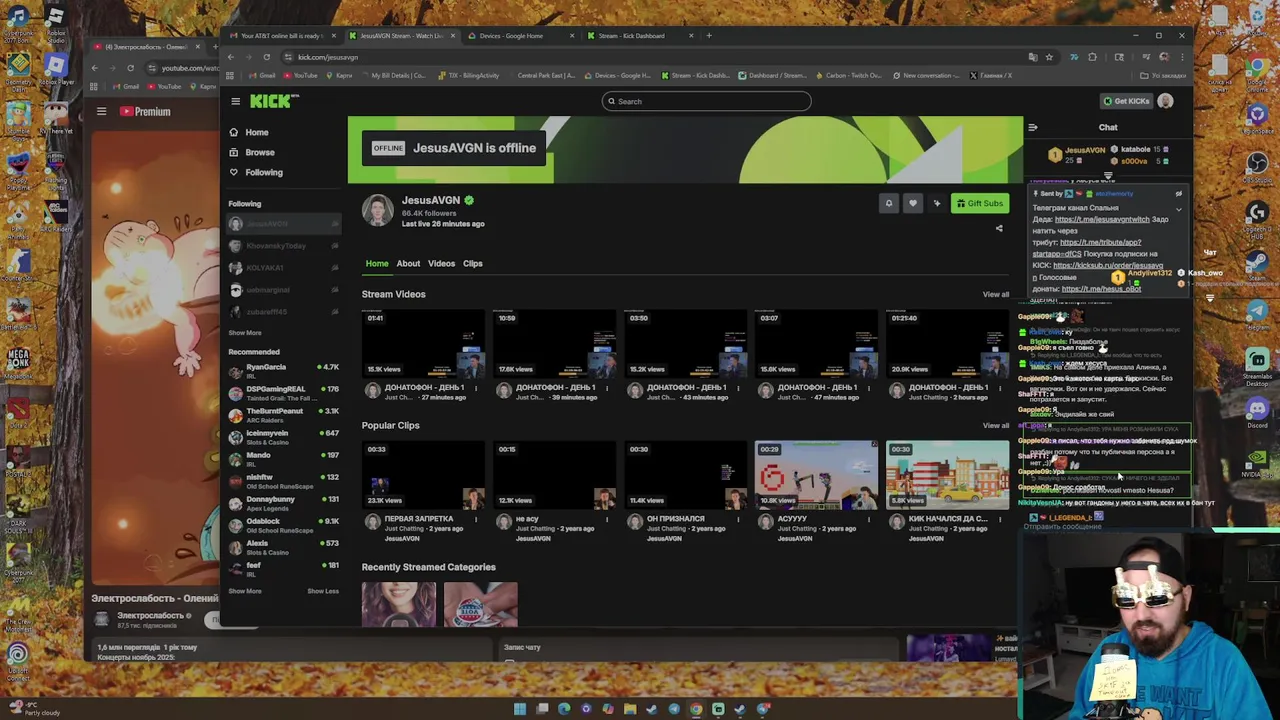Click the Gift Subs button
This screenshot has width=1280, height=720.
click(x=979, y=203)
